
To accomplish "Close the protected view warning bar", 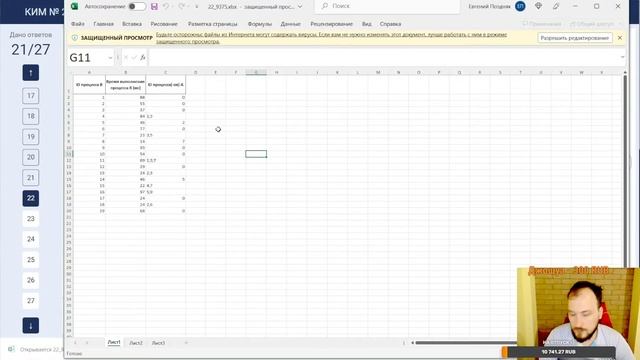I will coord(620,38).
